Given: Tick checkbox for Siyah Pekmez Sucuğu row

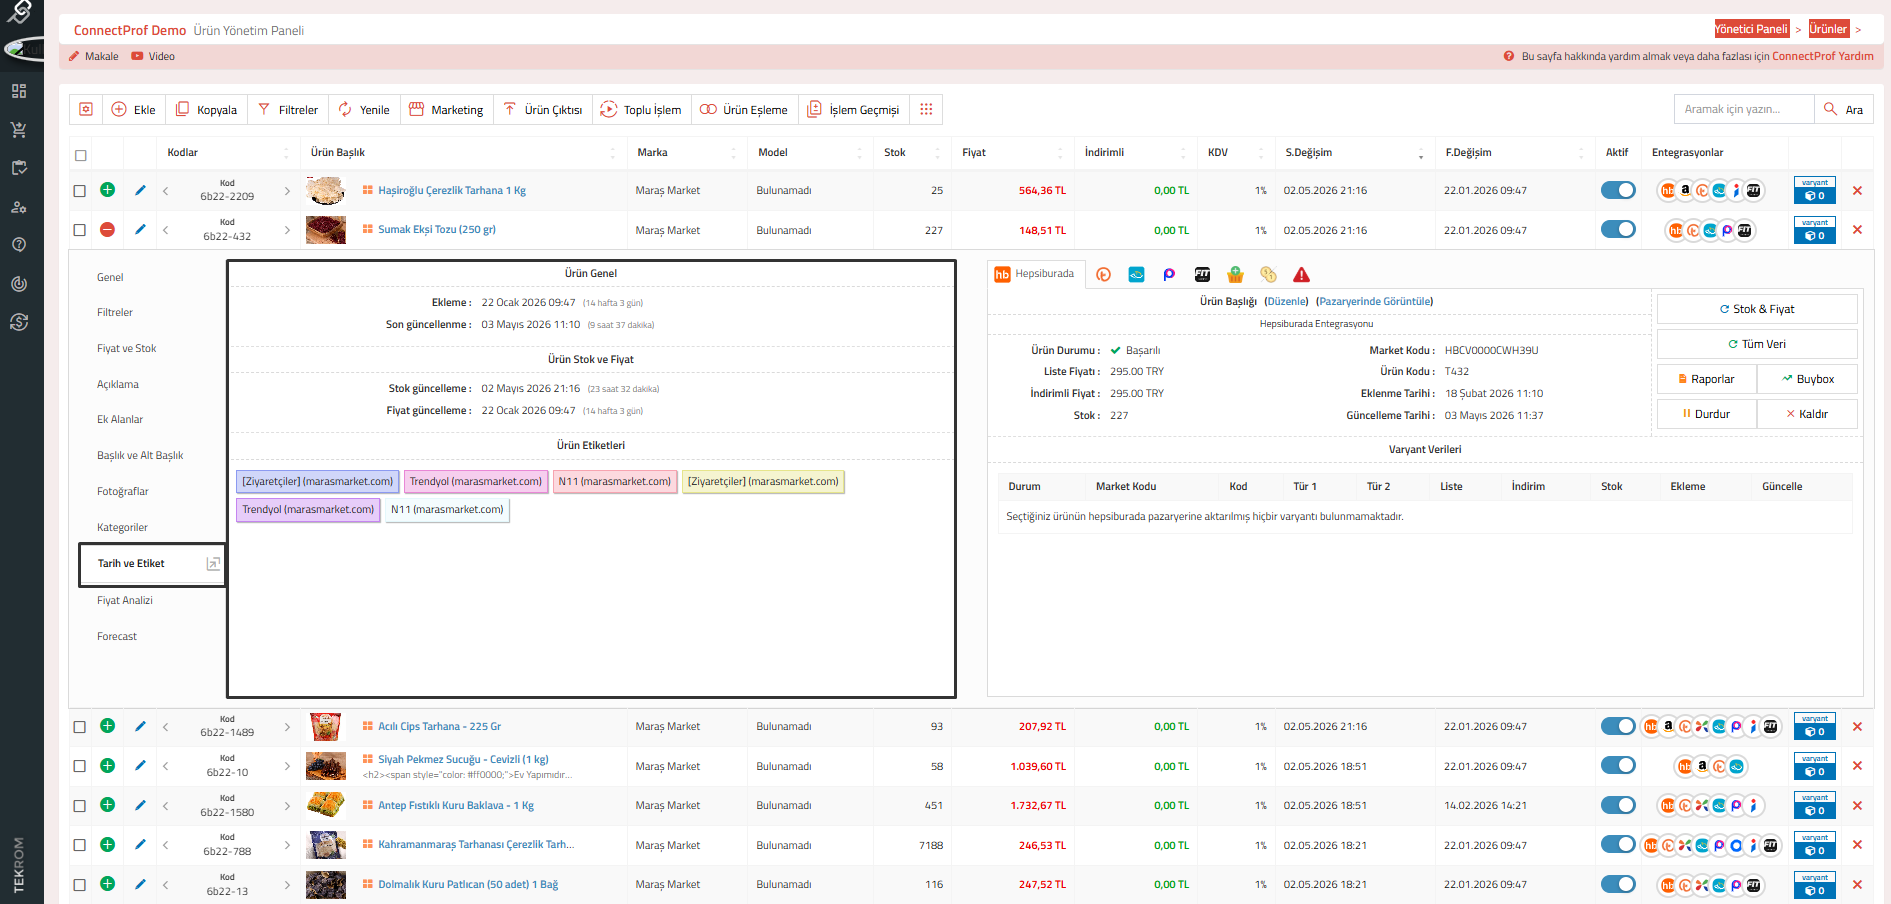Looking at the screenshot, I should point(80,766).
